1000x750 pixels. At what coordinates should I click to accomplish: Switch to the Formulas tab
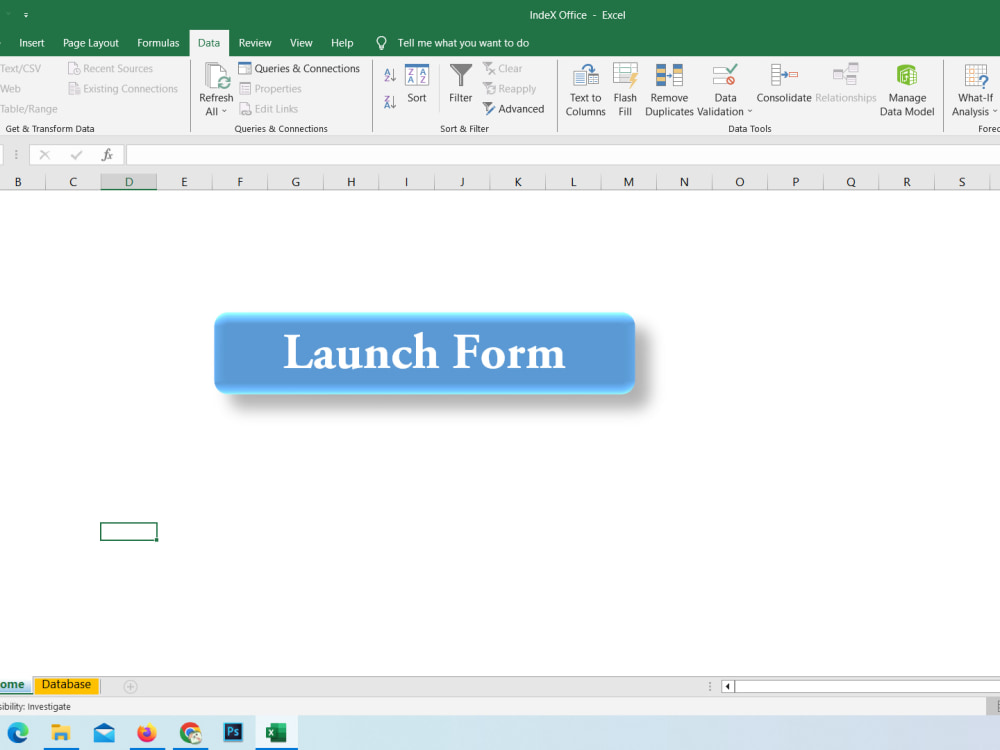158,43
